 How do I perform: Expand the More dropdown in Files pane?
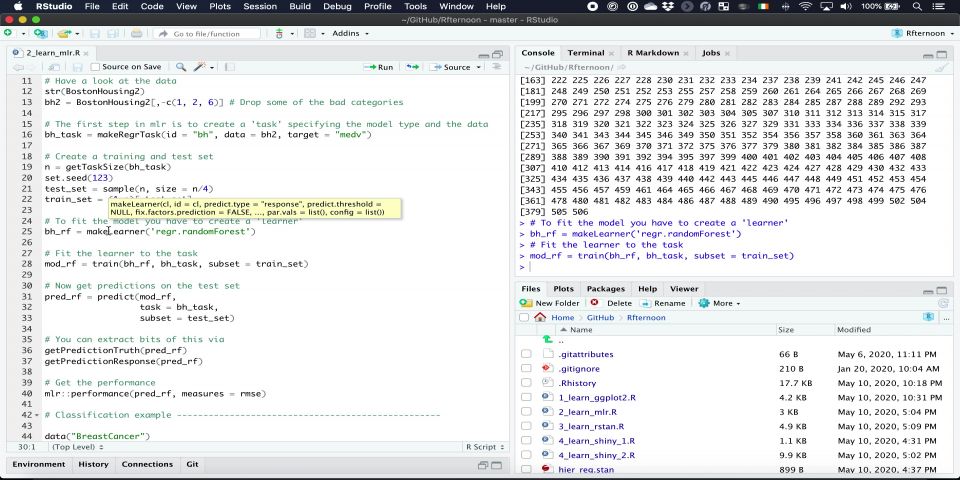click(x=719, y=303)
